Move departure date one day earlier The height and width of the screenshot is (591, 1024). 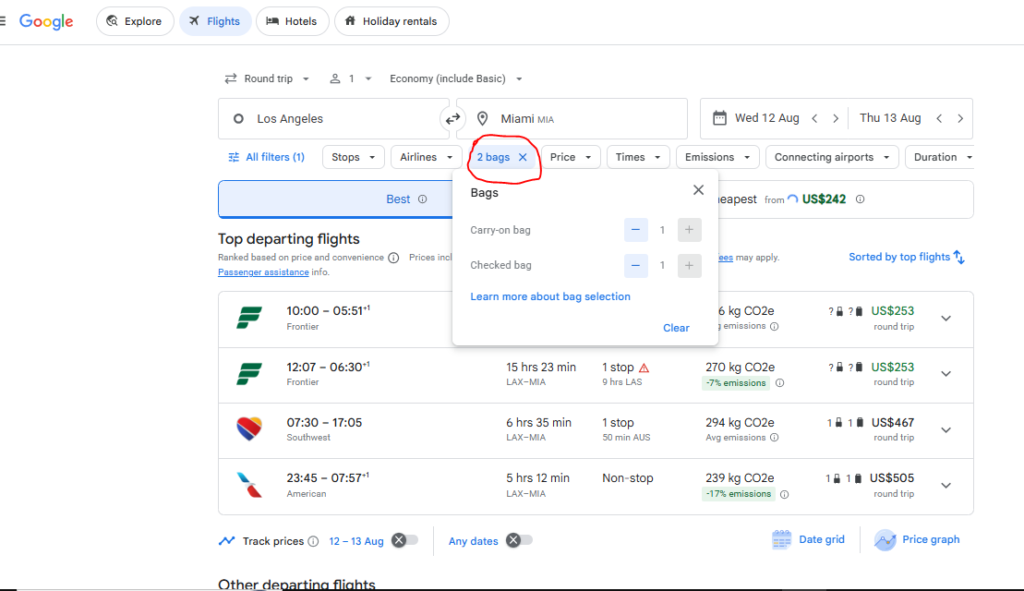814,118
